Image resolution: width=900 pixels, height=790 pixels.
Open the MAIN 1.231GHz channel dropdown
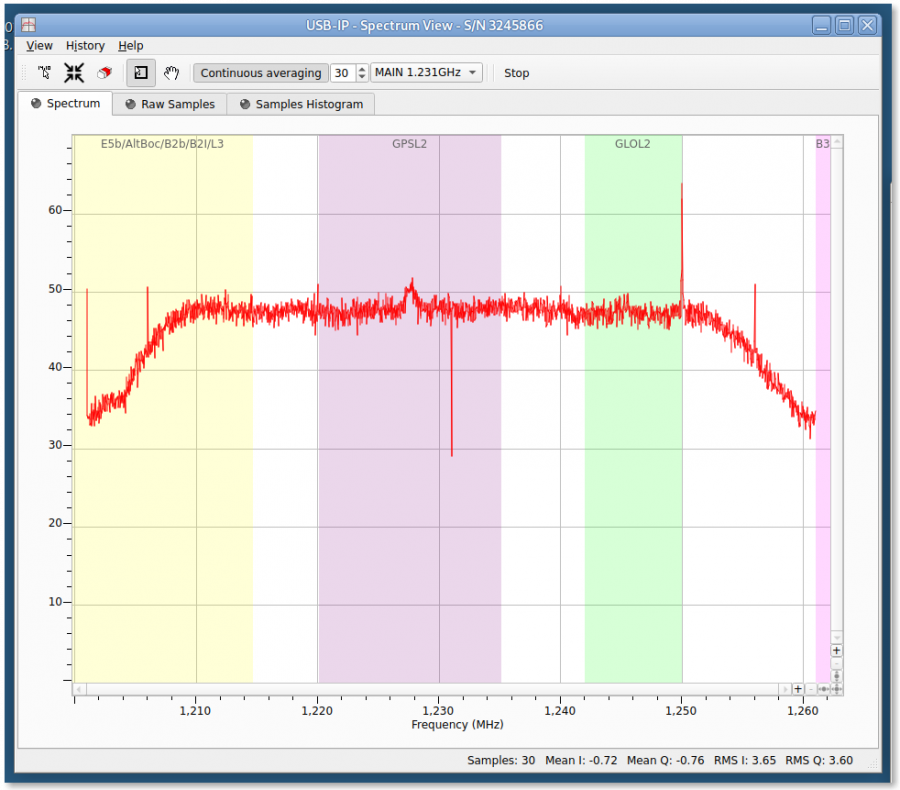tap(426, 73)
